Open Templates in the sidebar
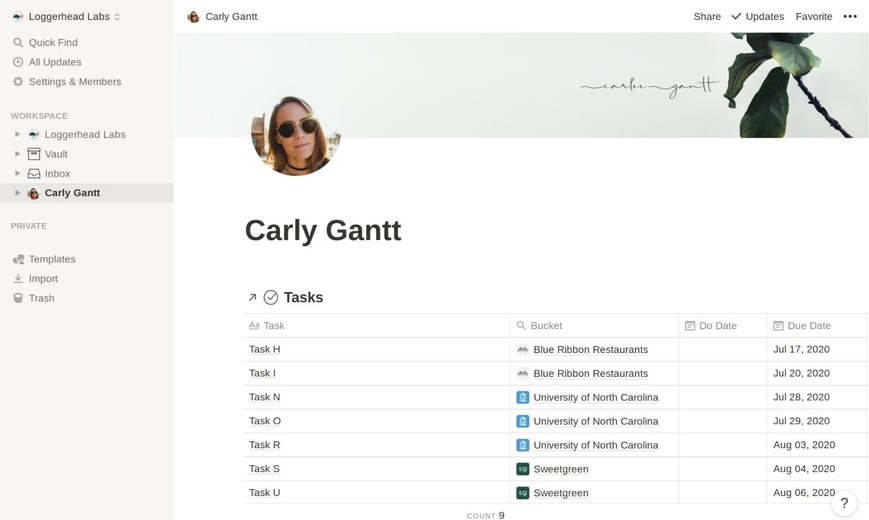The width and height of the screenshot is (869, 520). click(x=52, y=259)
